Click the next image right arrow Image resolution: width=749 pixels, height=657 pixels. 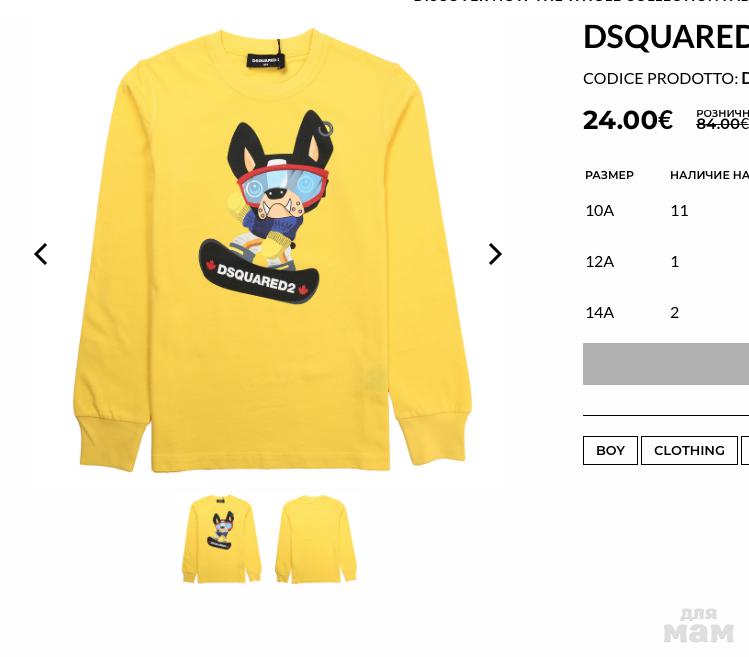click(495, 254)
